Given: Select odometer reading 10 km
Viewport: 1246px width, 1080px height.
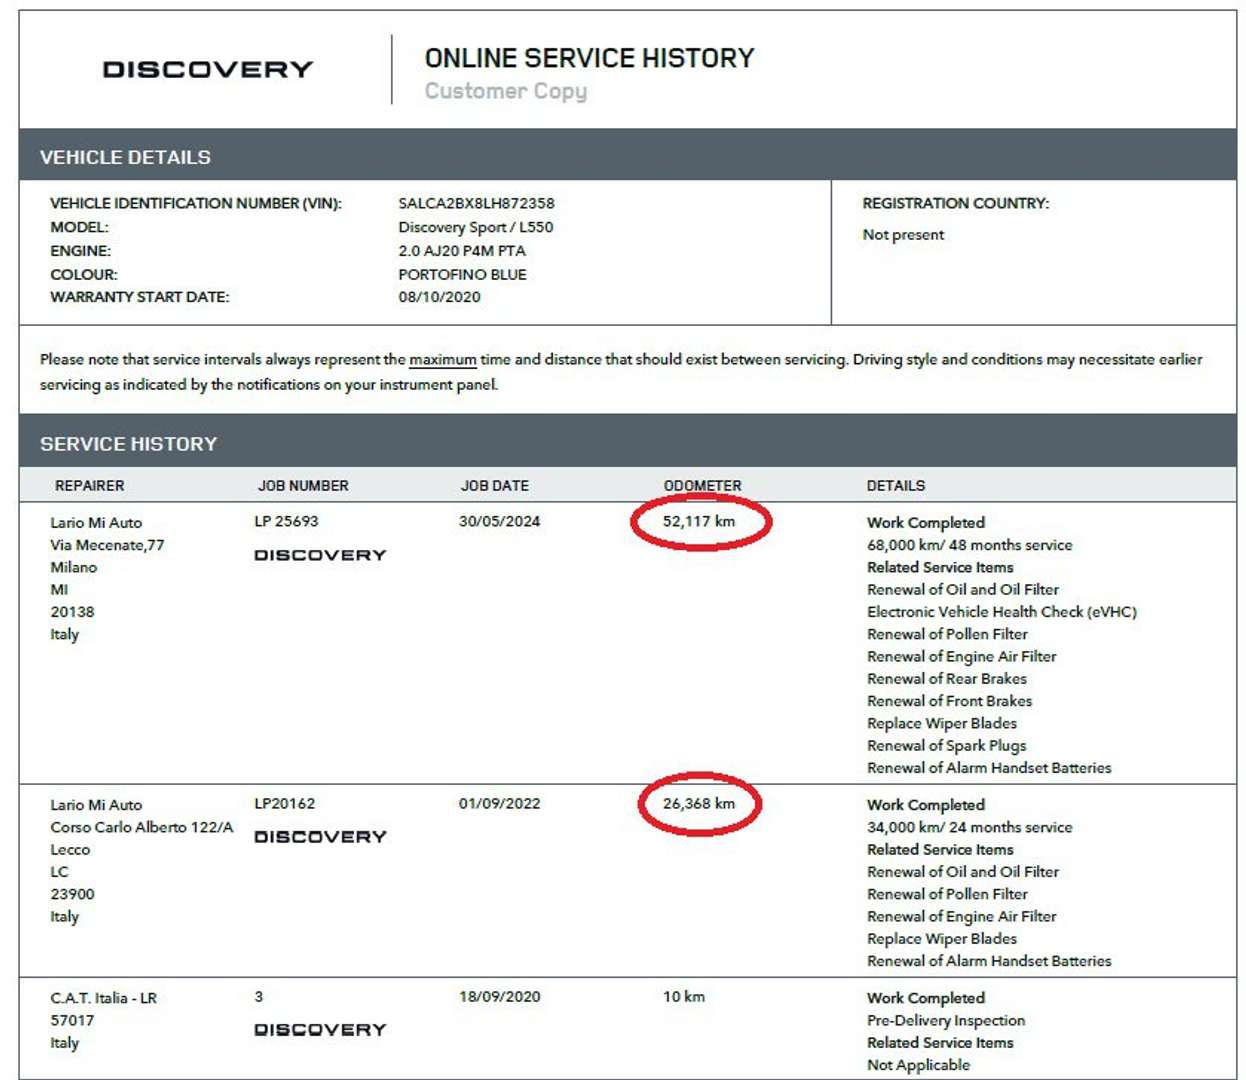Looking at the screenshot, I should tap(684, 997).
